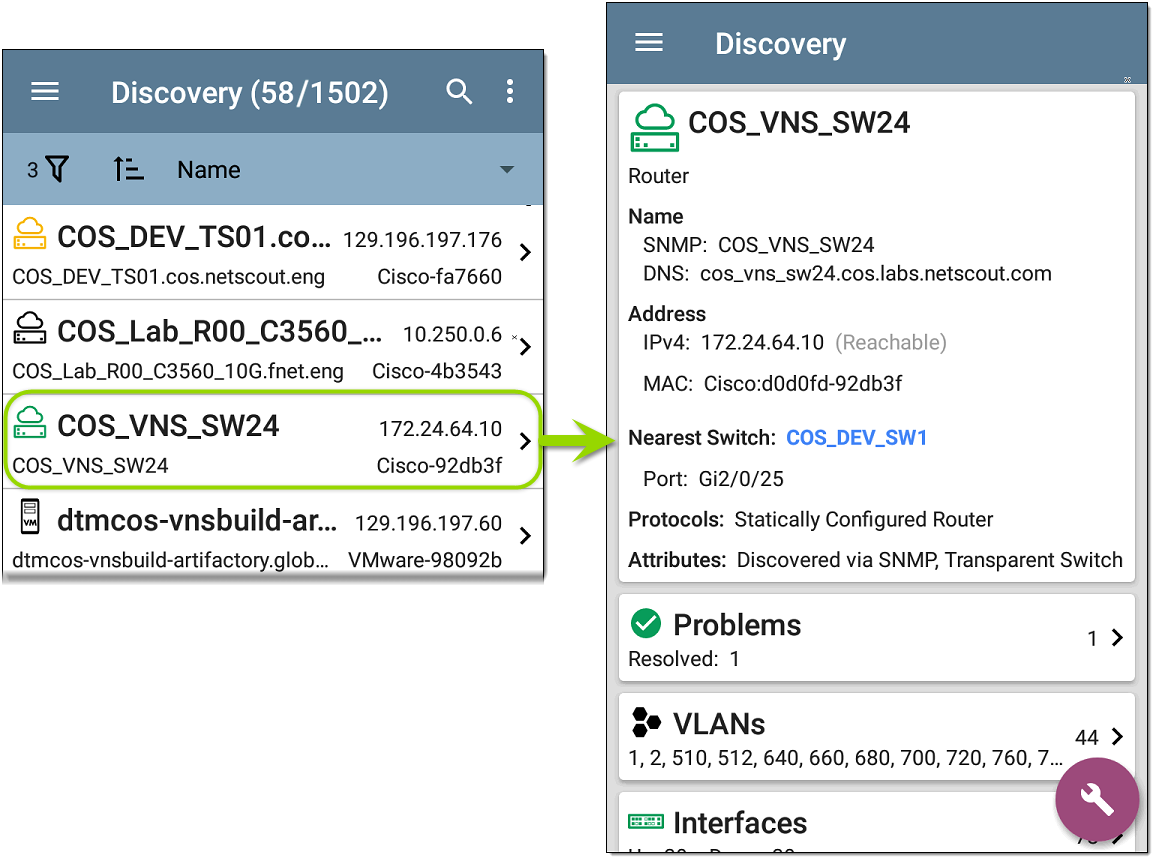Open the filter funnel icon
The height and width of the screenshot is (858, 1154).
pos(57,169)
